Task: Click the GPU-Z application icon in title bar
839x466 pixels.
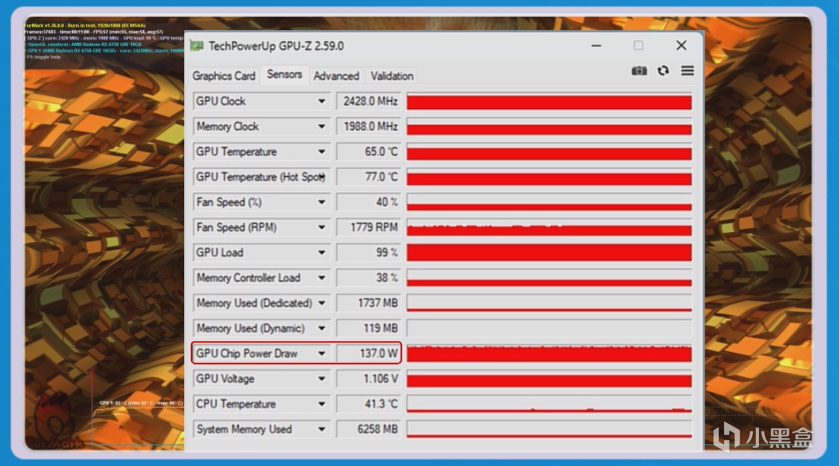Action: pyautogui.click(x=197, y=46)
